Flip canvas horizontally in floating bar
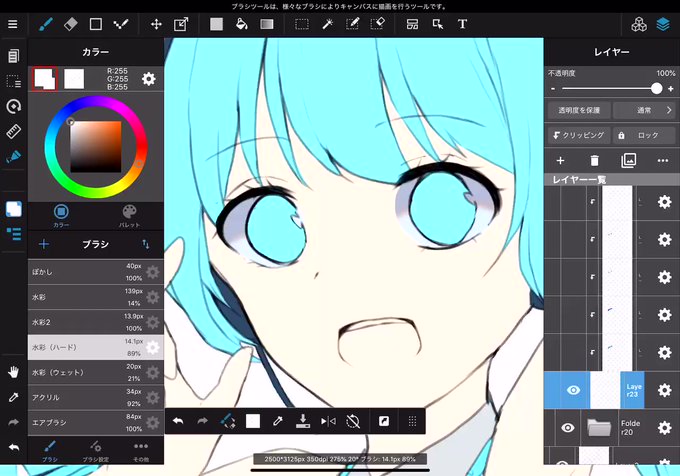This screenshot has width=680, height=476. (x=328, y=421)
